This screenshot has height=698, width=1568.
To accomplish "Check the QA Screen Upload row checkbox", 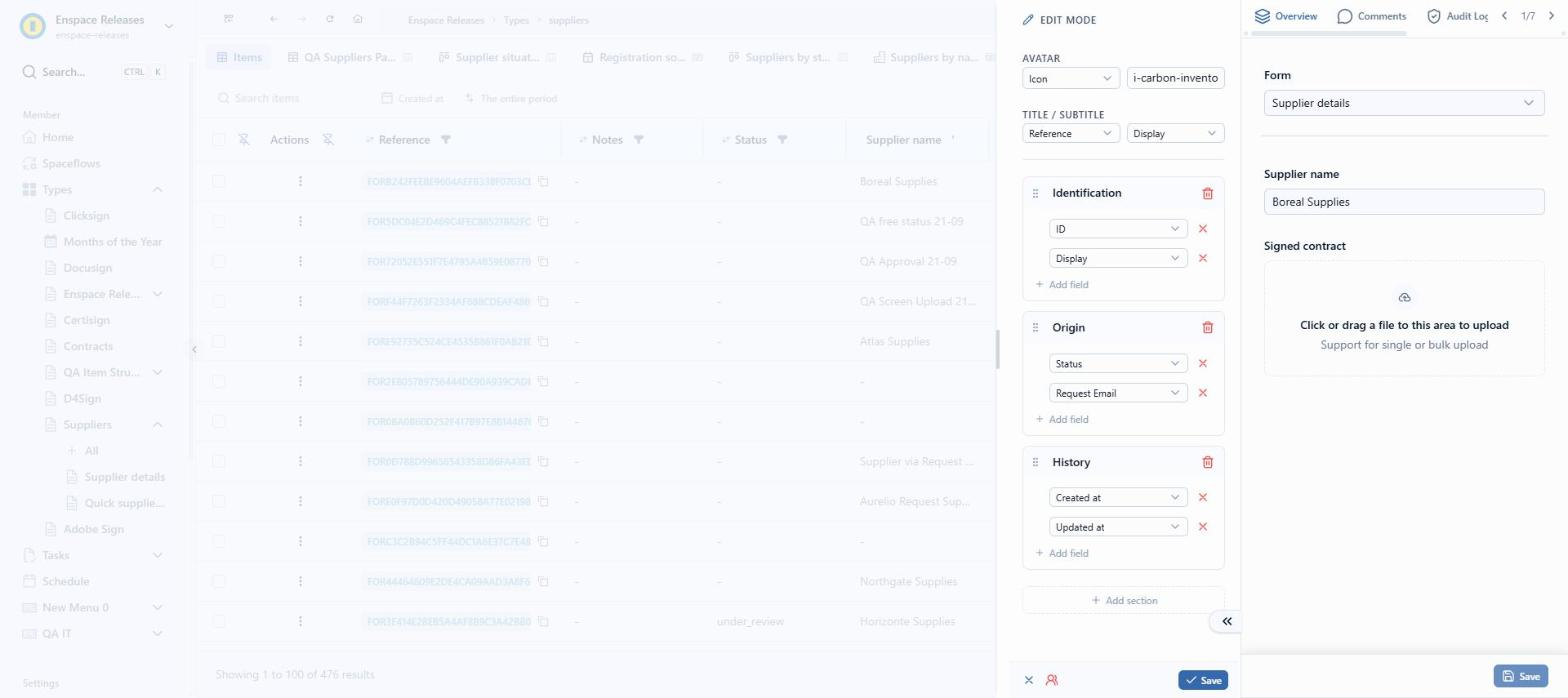I will (219, 301).
